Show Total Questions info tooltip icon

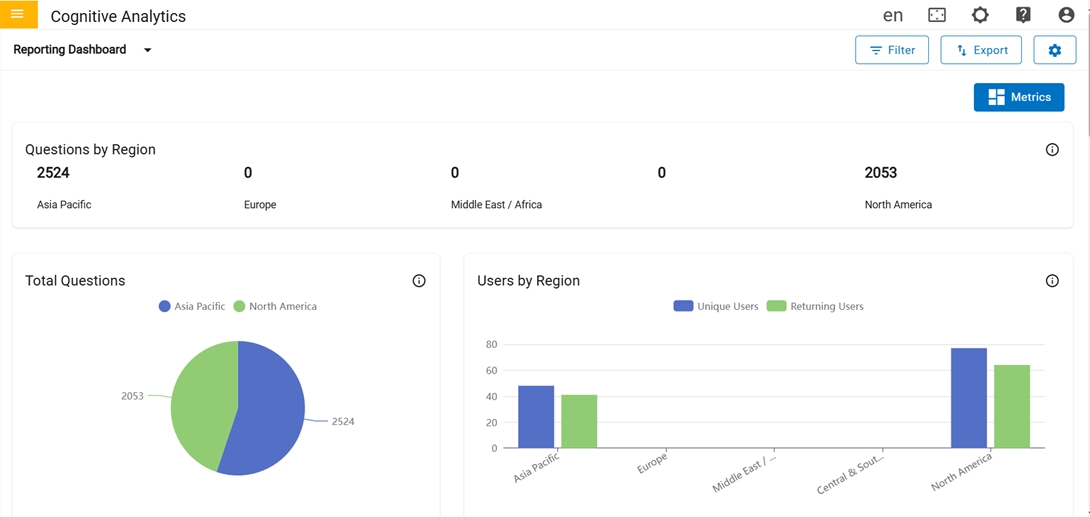pos(419,281)
